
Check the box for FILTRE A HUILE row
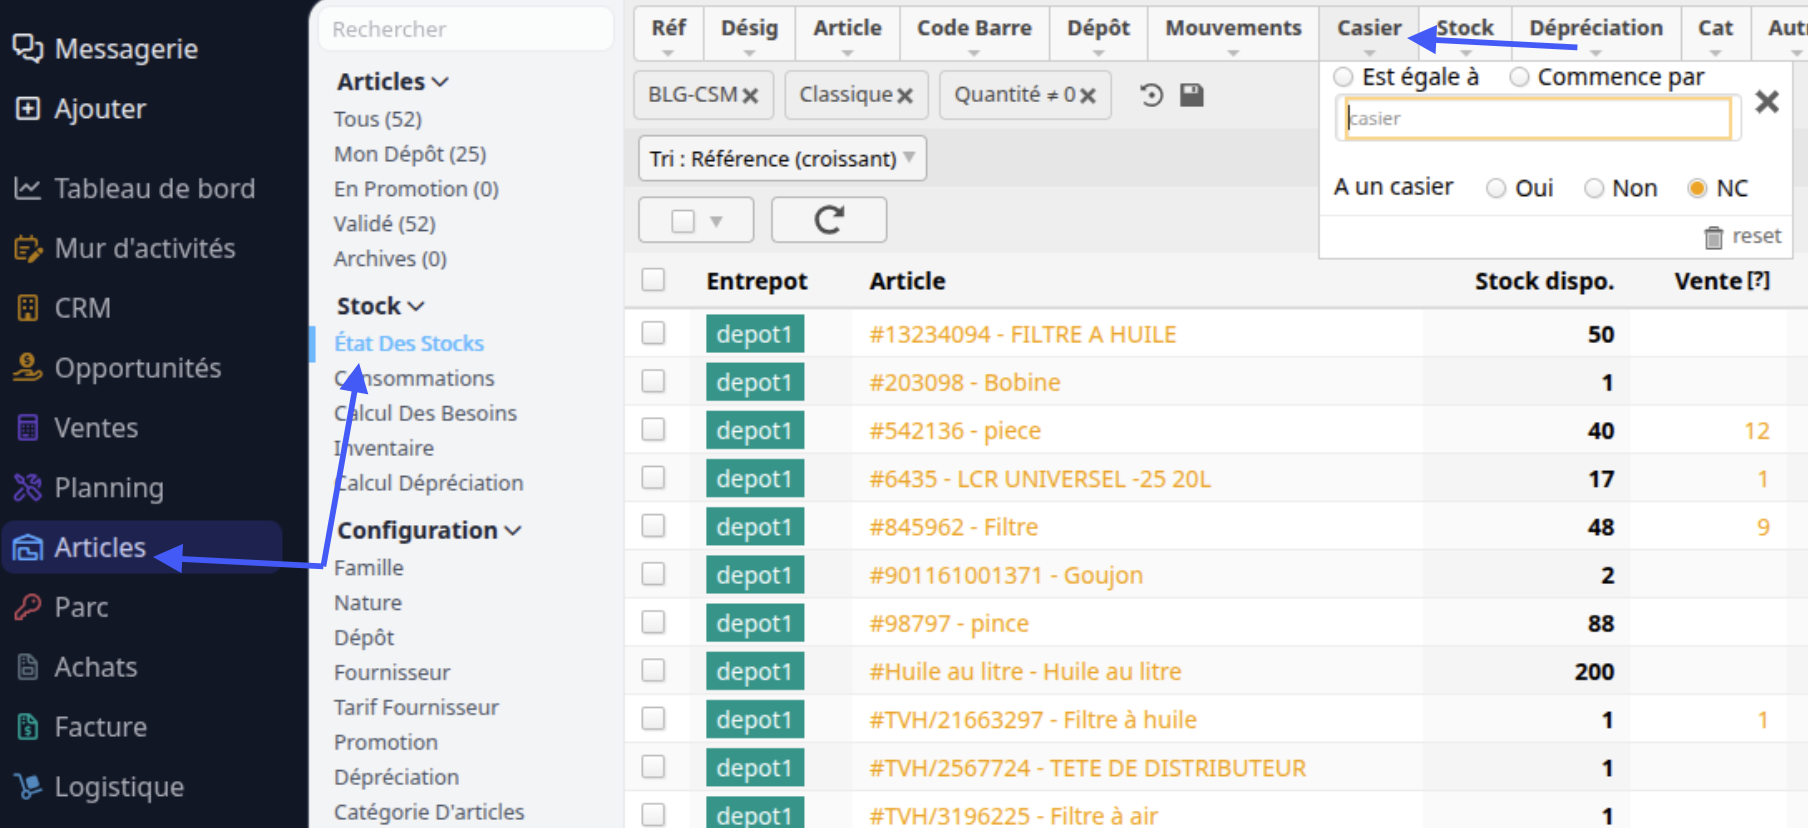pos(653,333)
